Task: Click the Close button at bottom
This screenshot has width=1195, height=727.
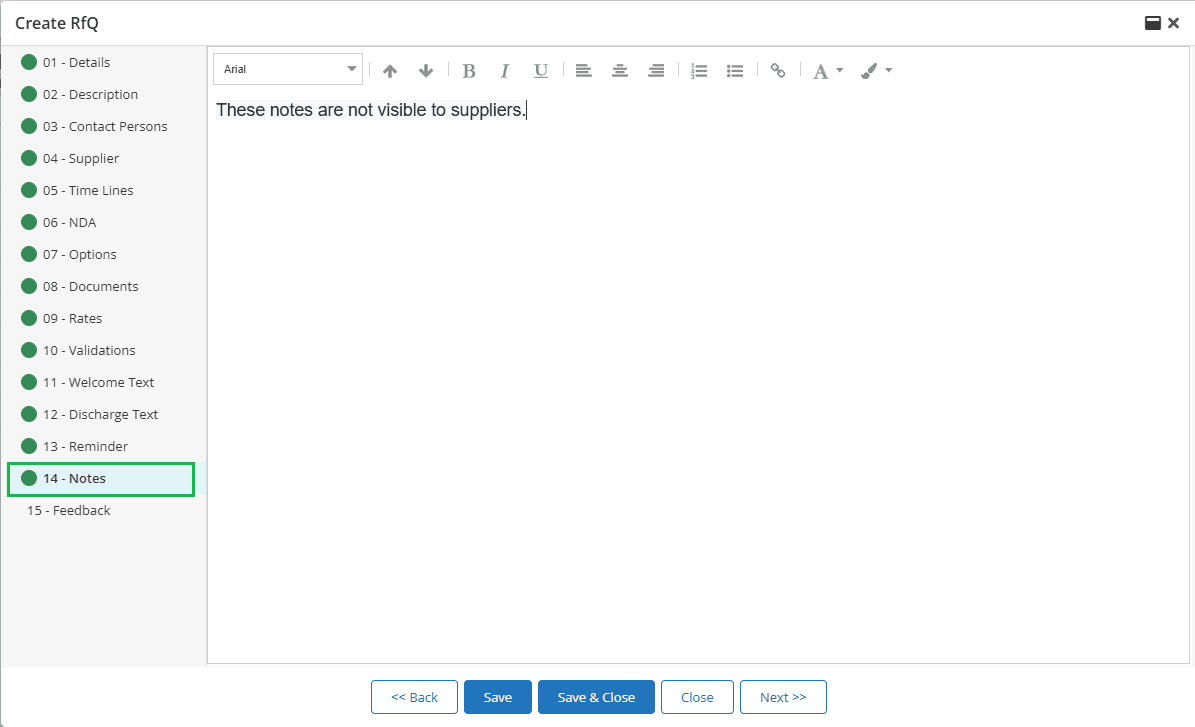Action: pyautogui.click(x=697, y=697)
